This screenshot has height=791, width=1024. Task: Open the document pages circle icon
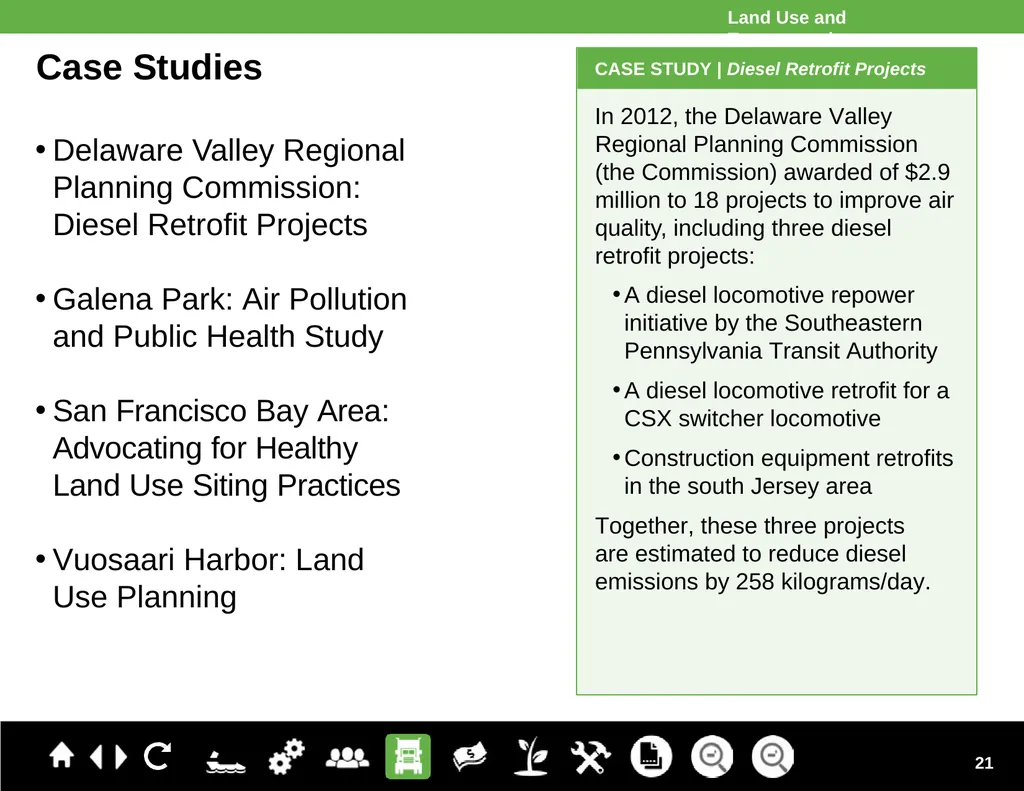click(x=651, y=756)
